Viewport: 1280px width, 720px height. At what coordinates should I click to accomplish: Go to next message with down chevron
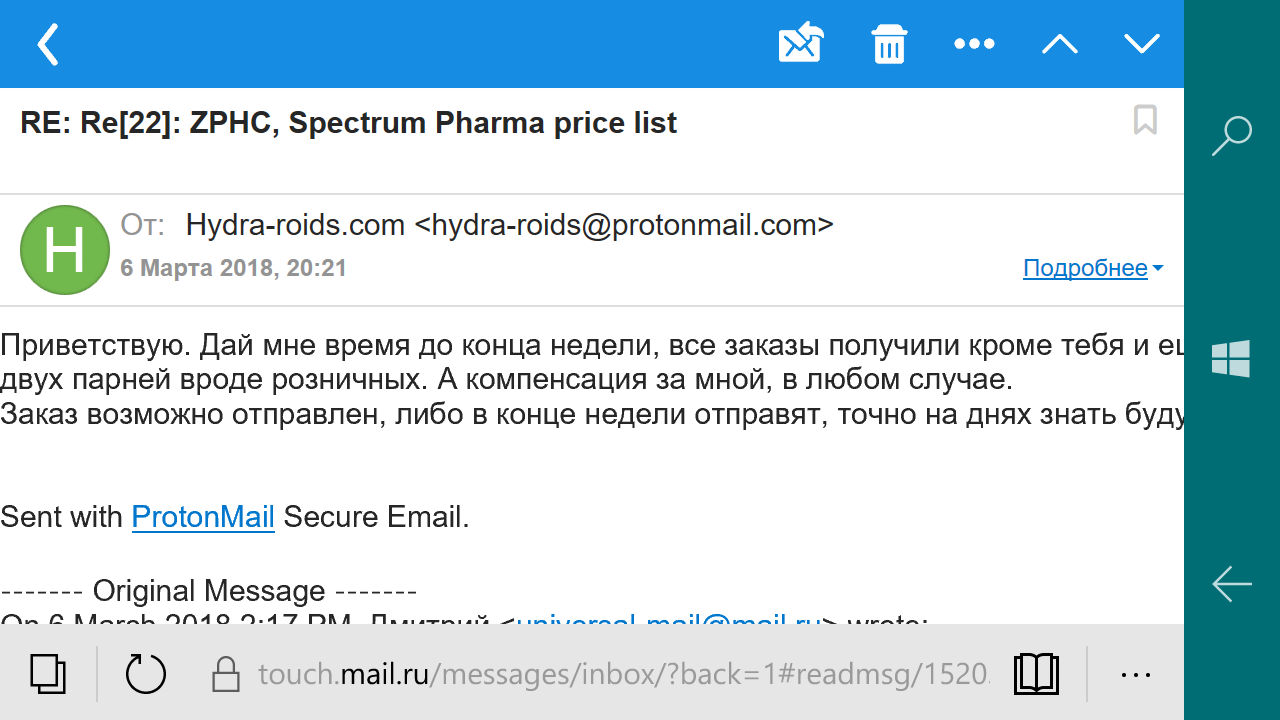coord(1141,44)
